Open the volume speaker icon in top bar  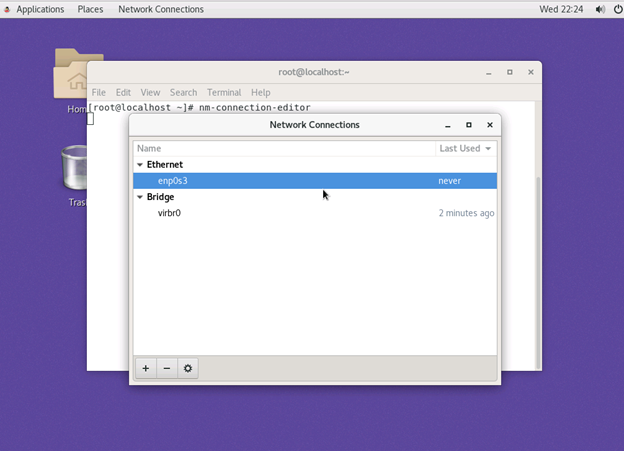click(600, 9)
